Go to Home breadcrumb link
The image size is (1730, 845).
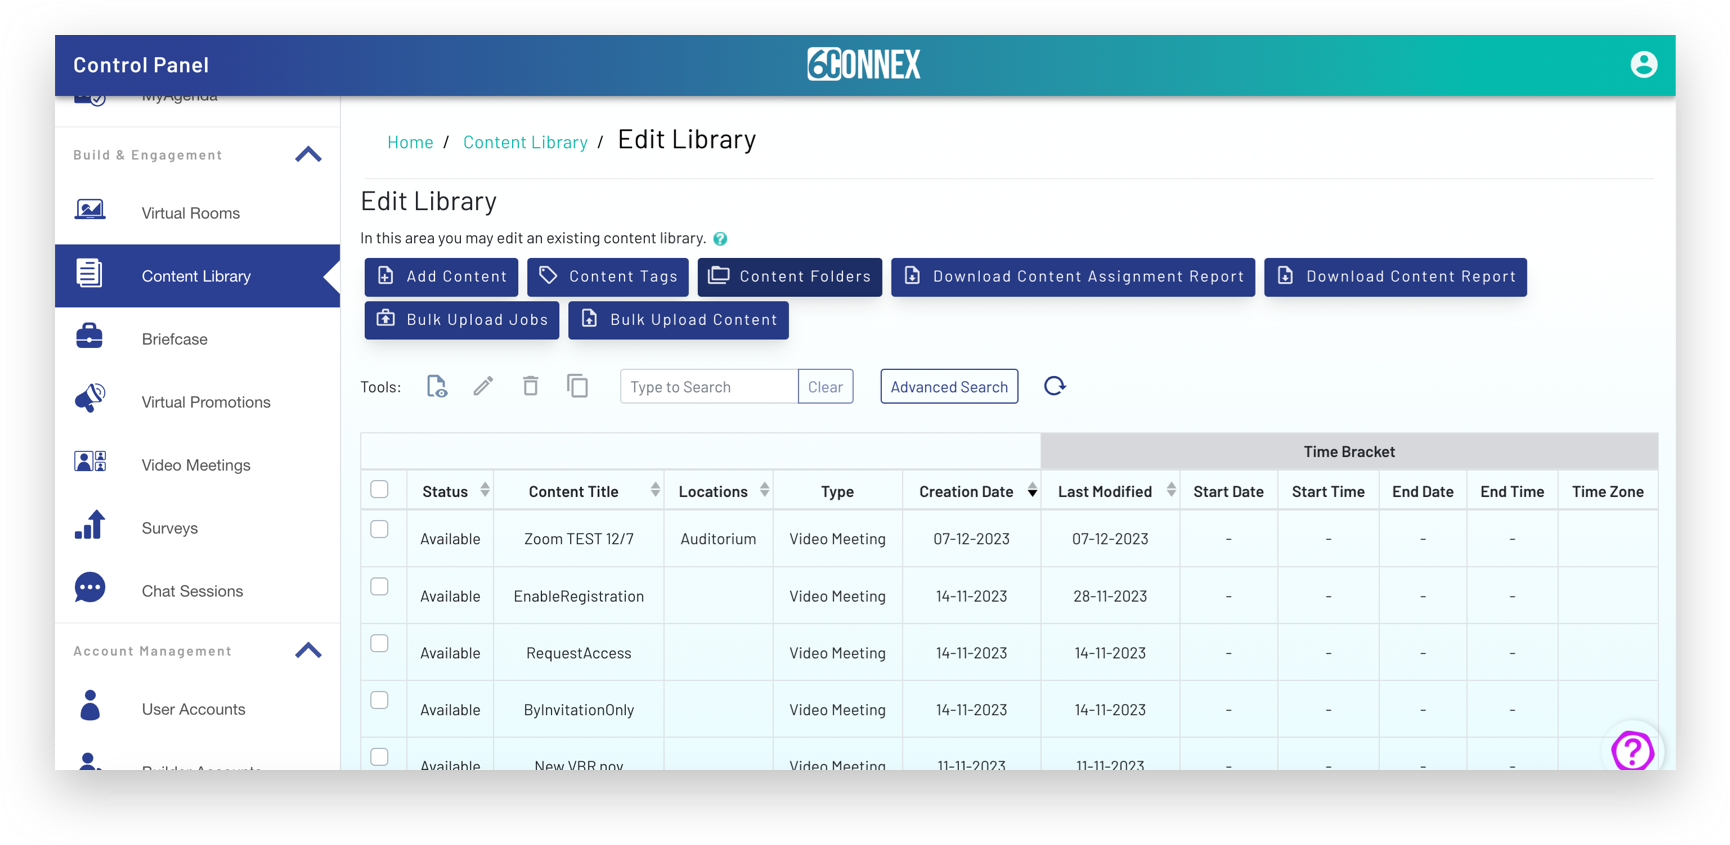click(x=410, y=142)
